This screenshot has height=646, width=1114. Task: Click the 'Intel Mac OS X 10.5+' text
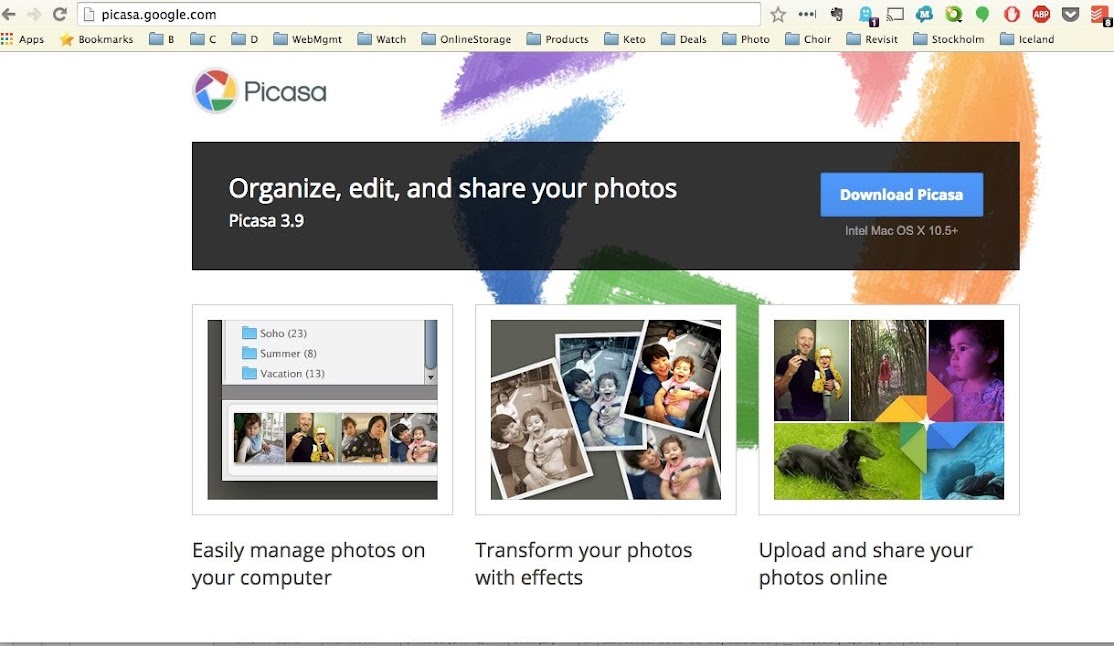902,230
